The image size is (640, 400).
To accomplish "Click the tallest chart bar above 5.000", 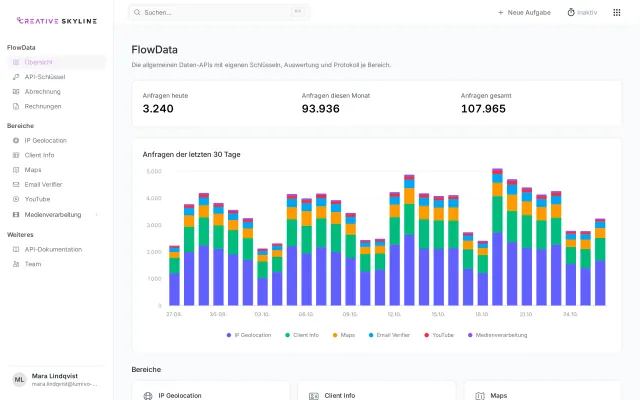I will (x=497, y=237).
